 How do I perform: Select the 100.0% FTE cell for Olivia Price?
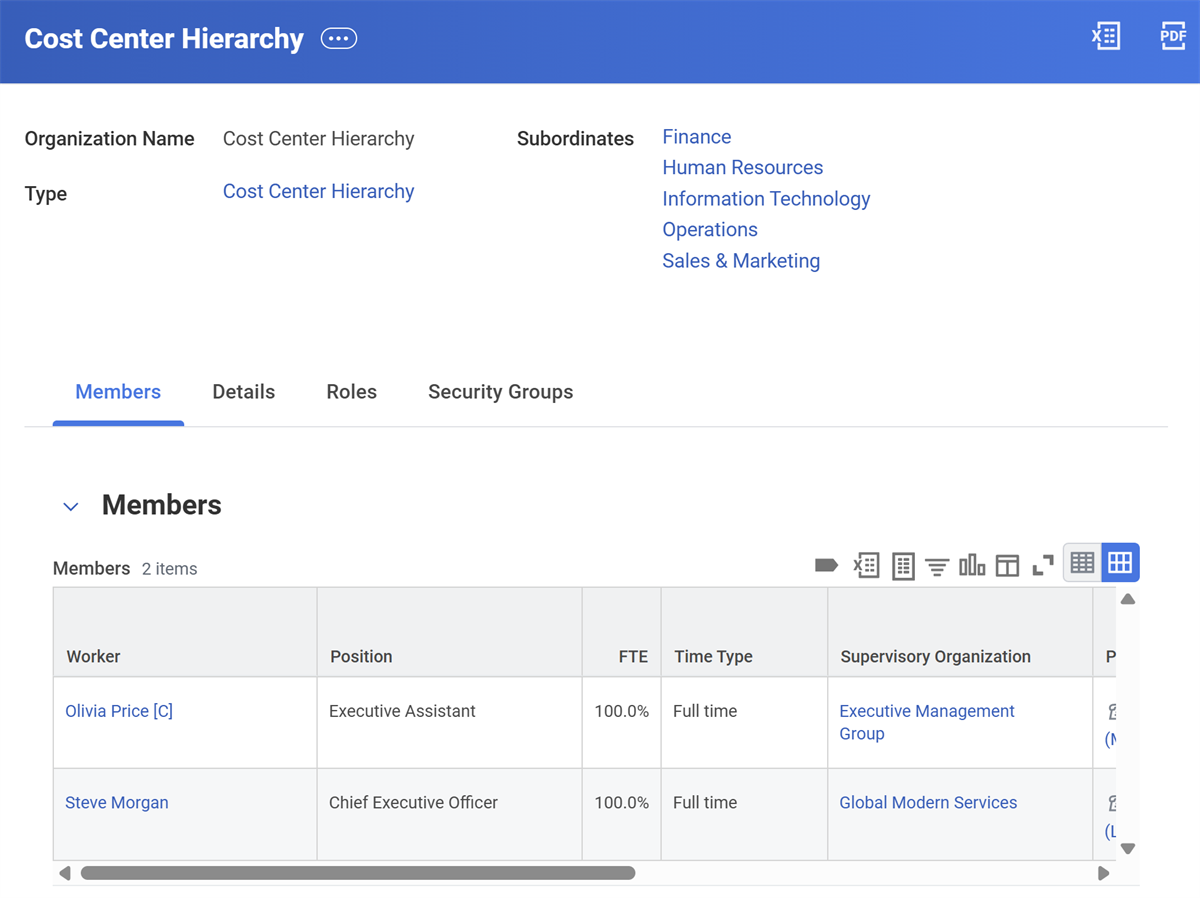tap(622, 723)
